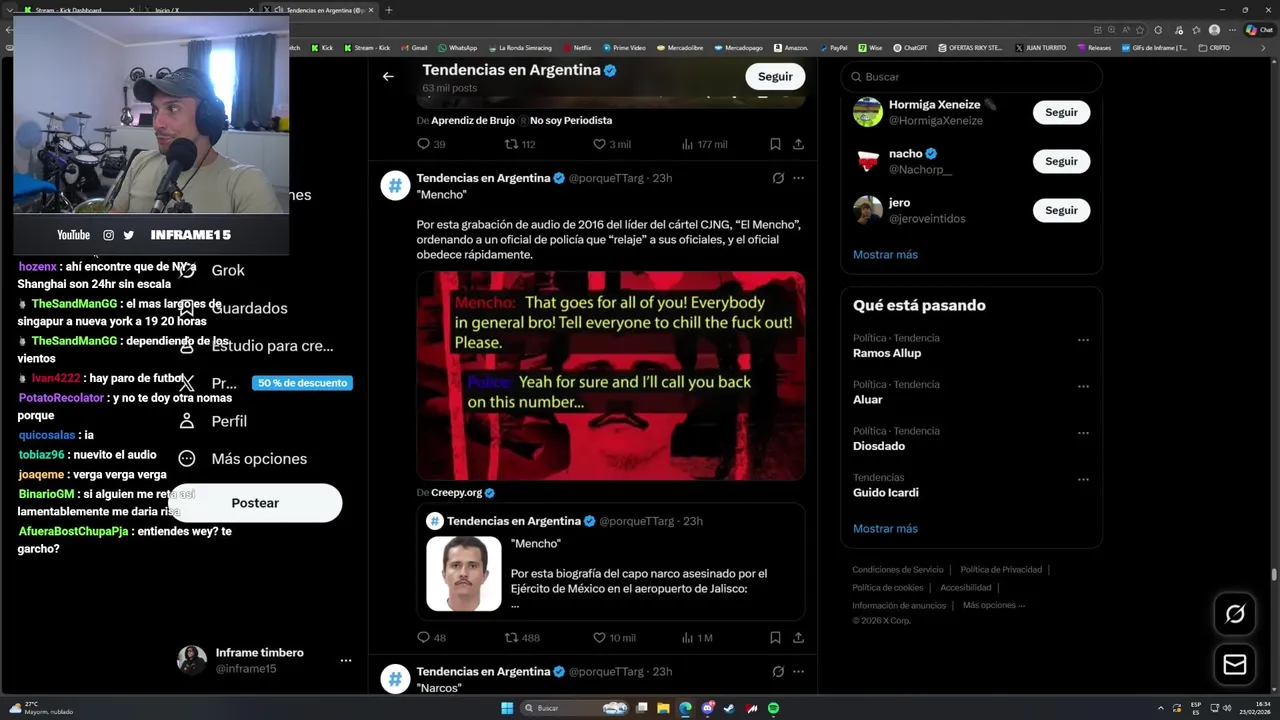This screenshot has width=1280, height=720.
Task: Open Grok actions icon on the Mencho post
Action: [778, 178]
